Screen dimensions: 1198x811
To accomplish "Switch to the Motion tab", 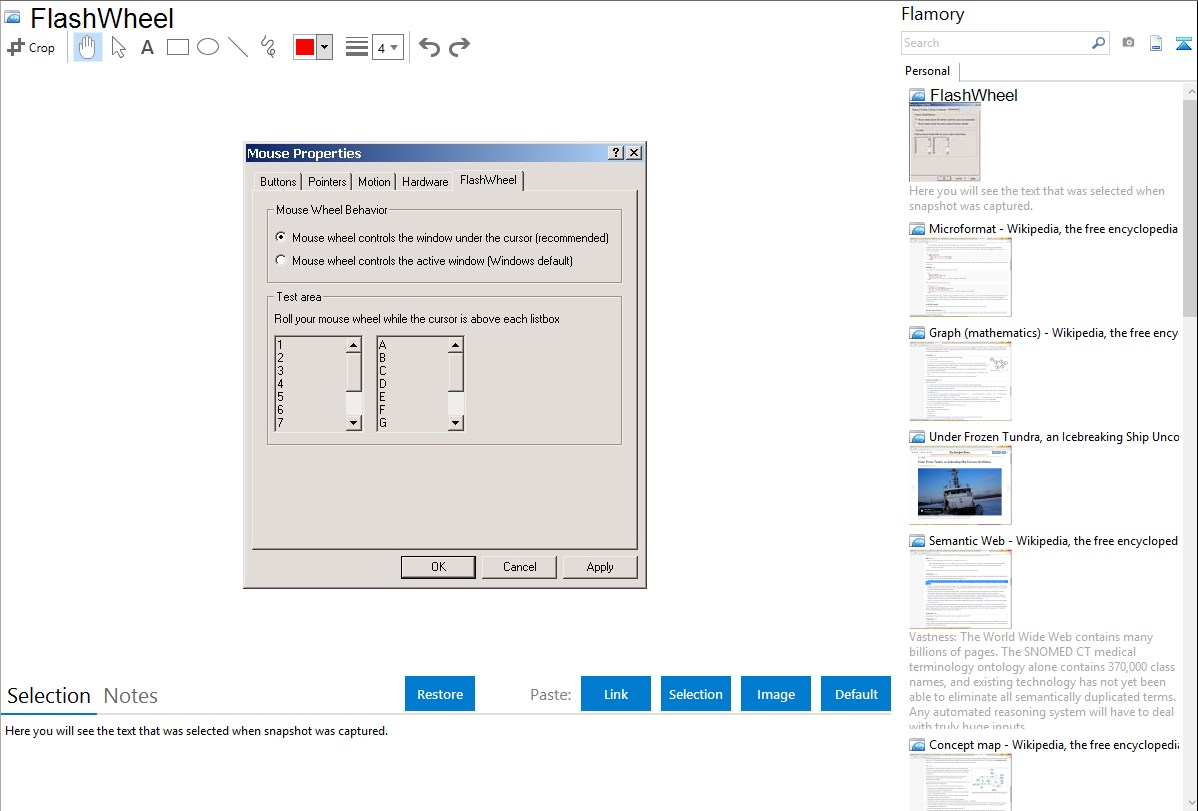I will (374, 182).
